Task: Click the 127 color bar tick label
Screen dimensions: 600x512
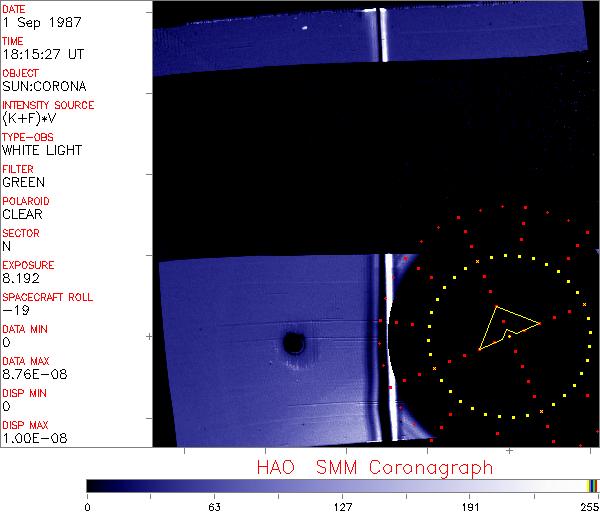Action: coord(342,505)
